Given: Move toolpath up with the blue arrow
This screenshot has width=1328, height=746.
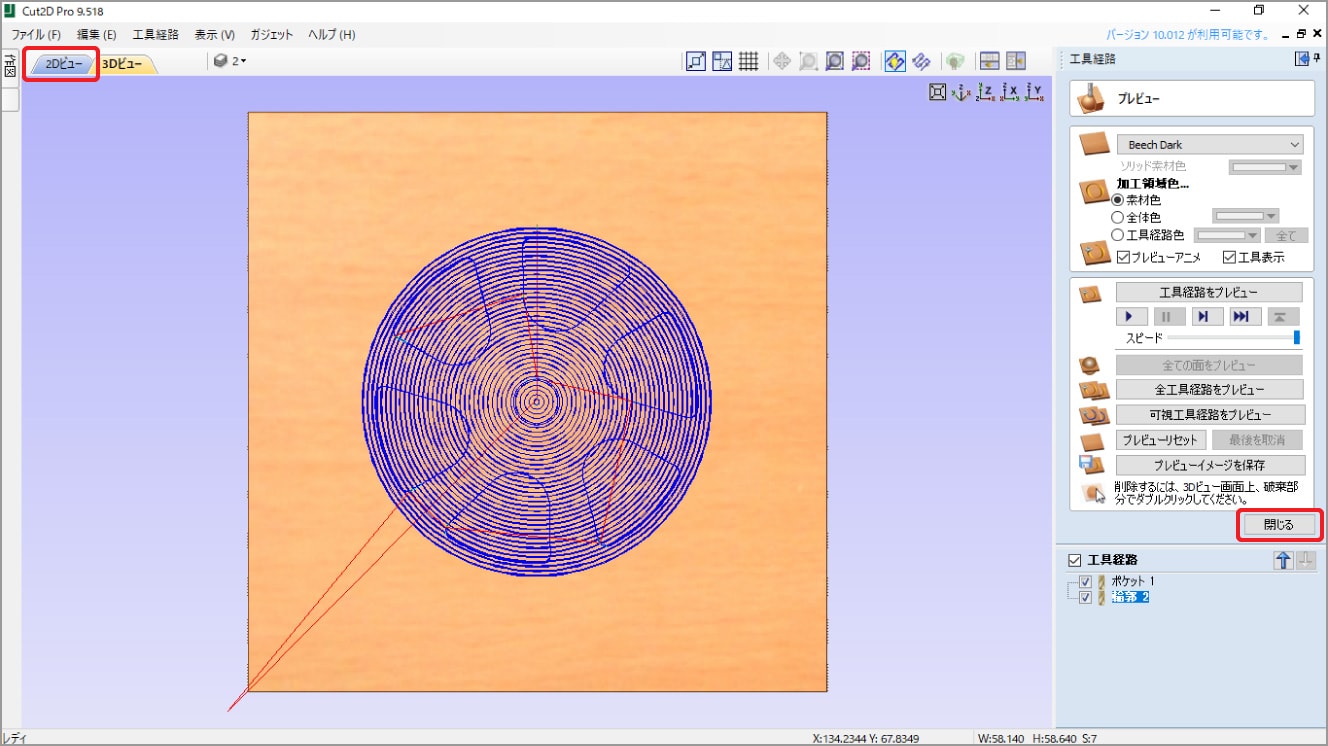Looking at the screenshot, I should [x=1283, y=560].
